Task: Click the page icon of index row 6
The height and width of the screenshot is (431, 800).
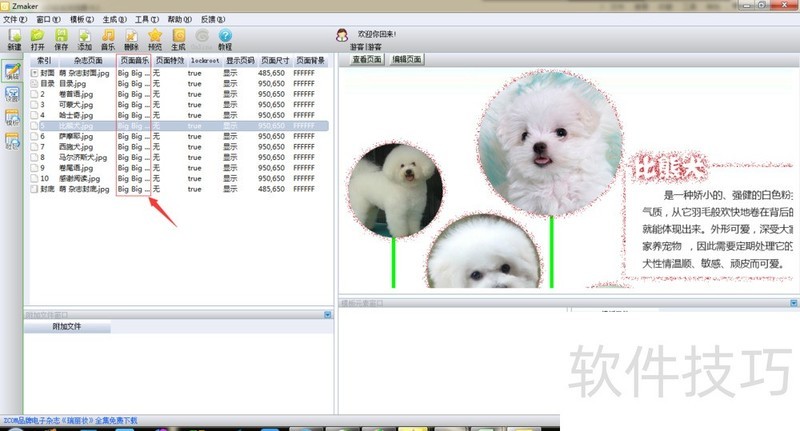Action: pos(34,136)
